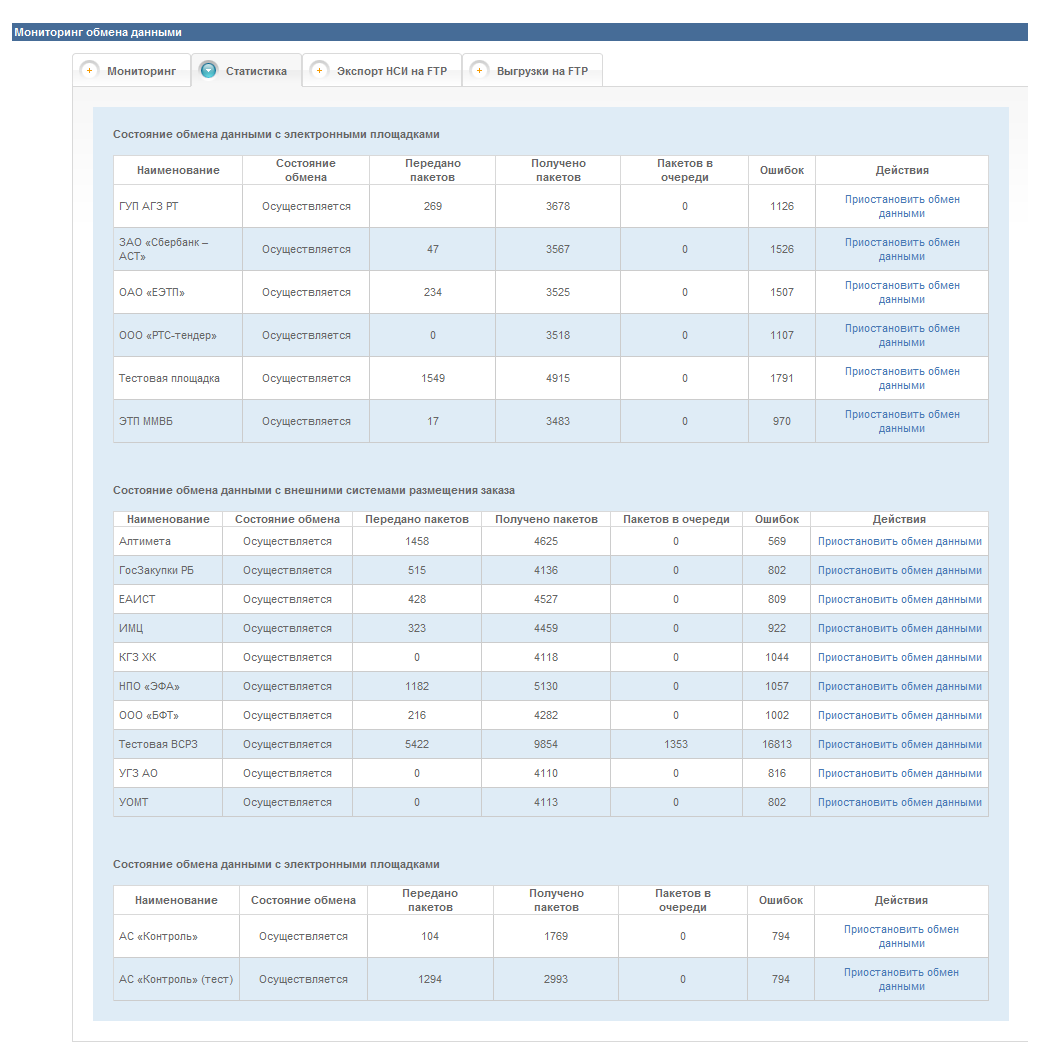The height and width of the screenshot is (1063, 1055).
Task: Select the ГУП АГЗ РТ name cell
Action: point(178,206)
